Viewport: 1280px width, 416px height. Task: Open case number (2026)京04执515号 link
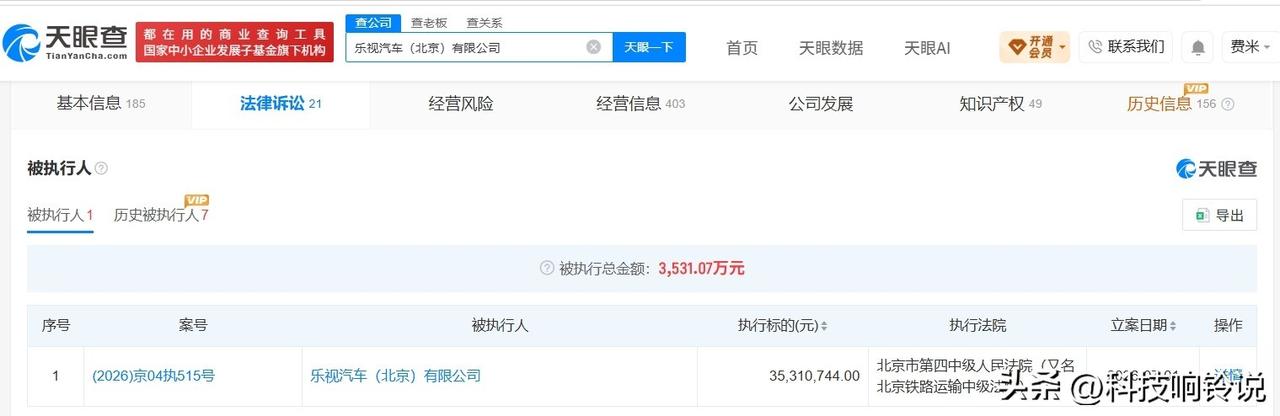coord(153,376)
